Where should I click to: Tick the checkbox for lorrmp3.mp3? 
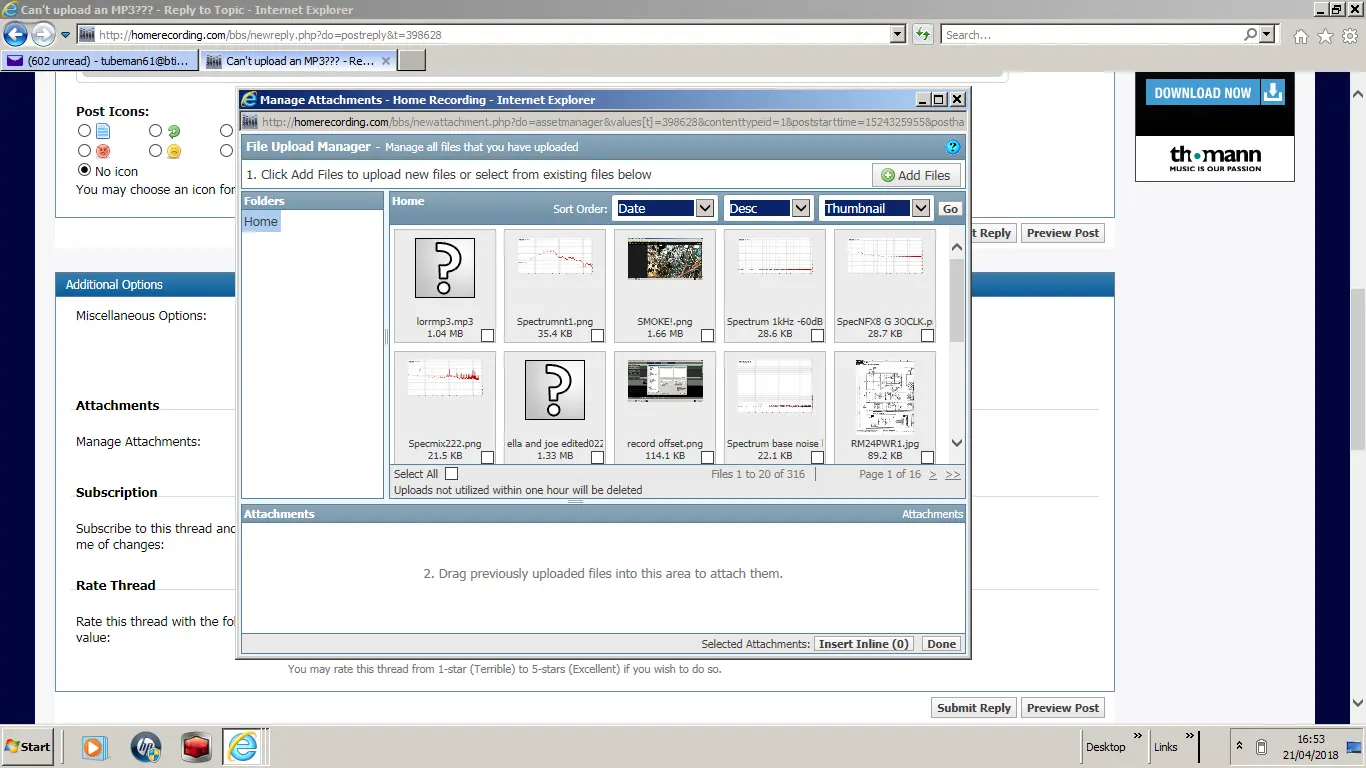click(487, 336)
